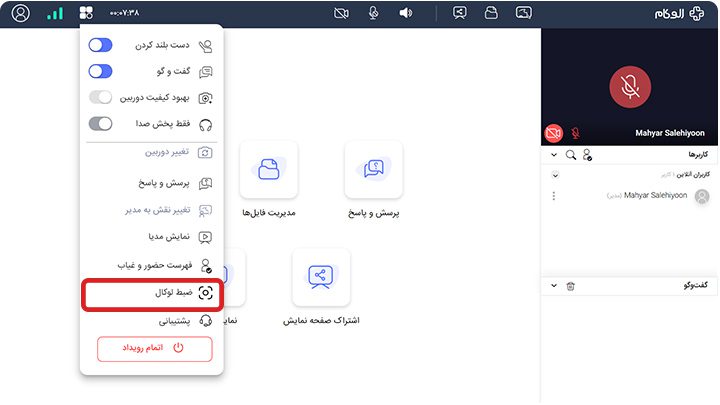Toggle camera quality improvement switch
The image size is (720, 405).
pyautogui.click(x=101, y=97)
